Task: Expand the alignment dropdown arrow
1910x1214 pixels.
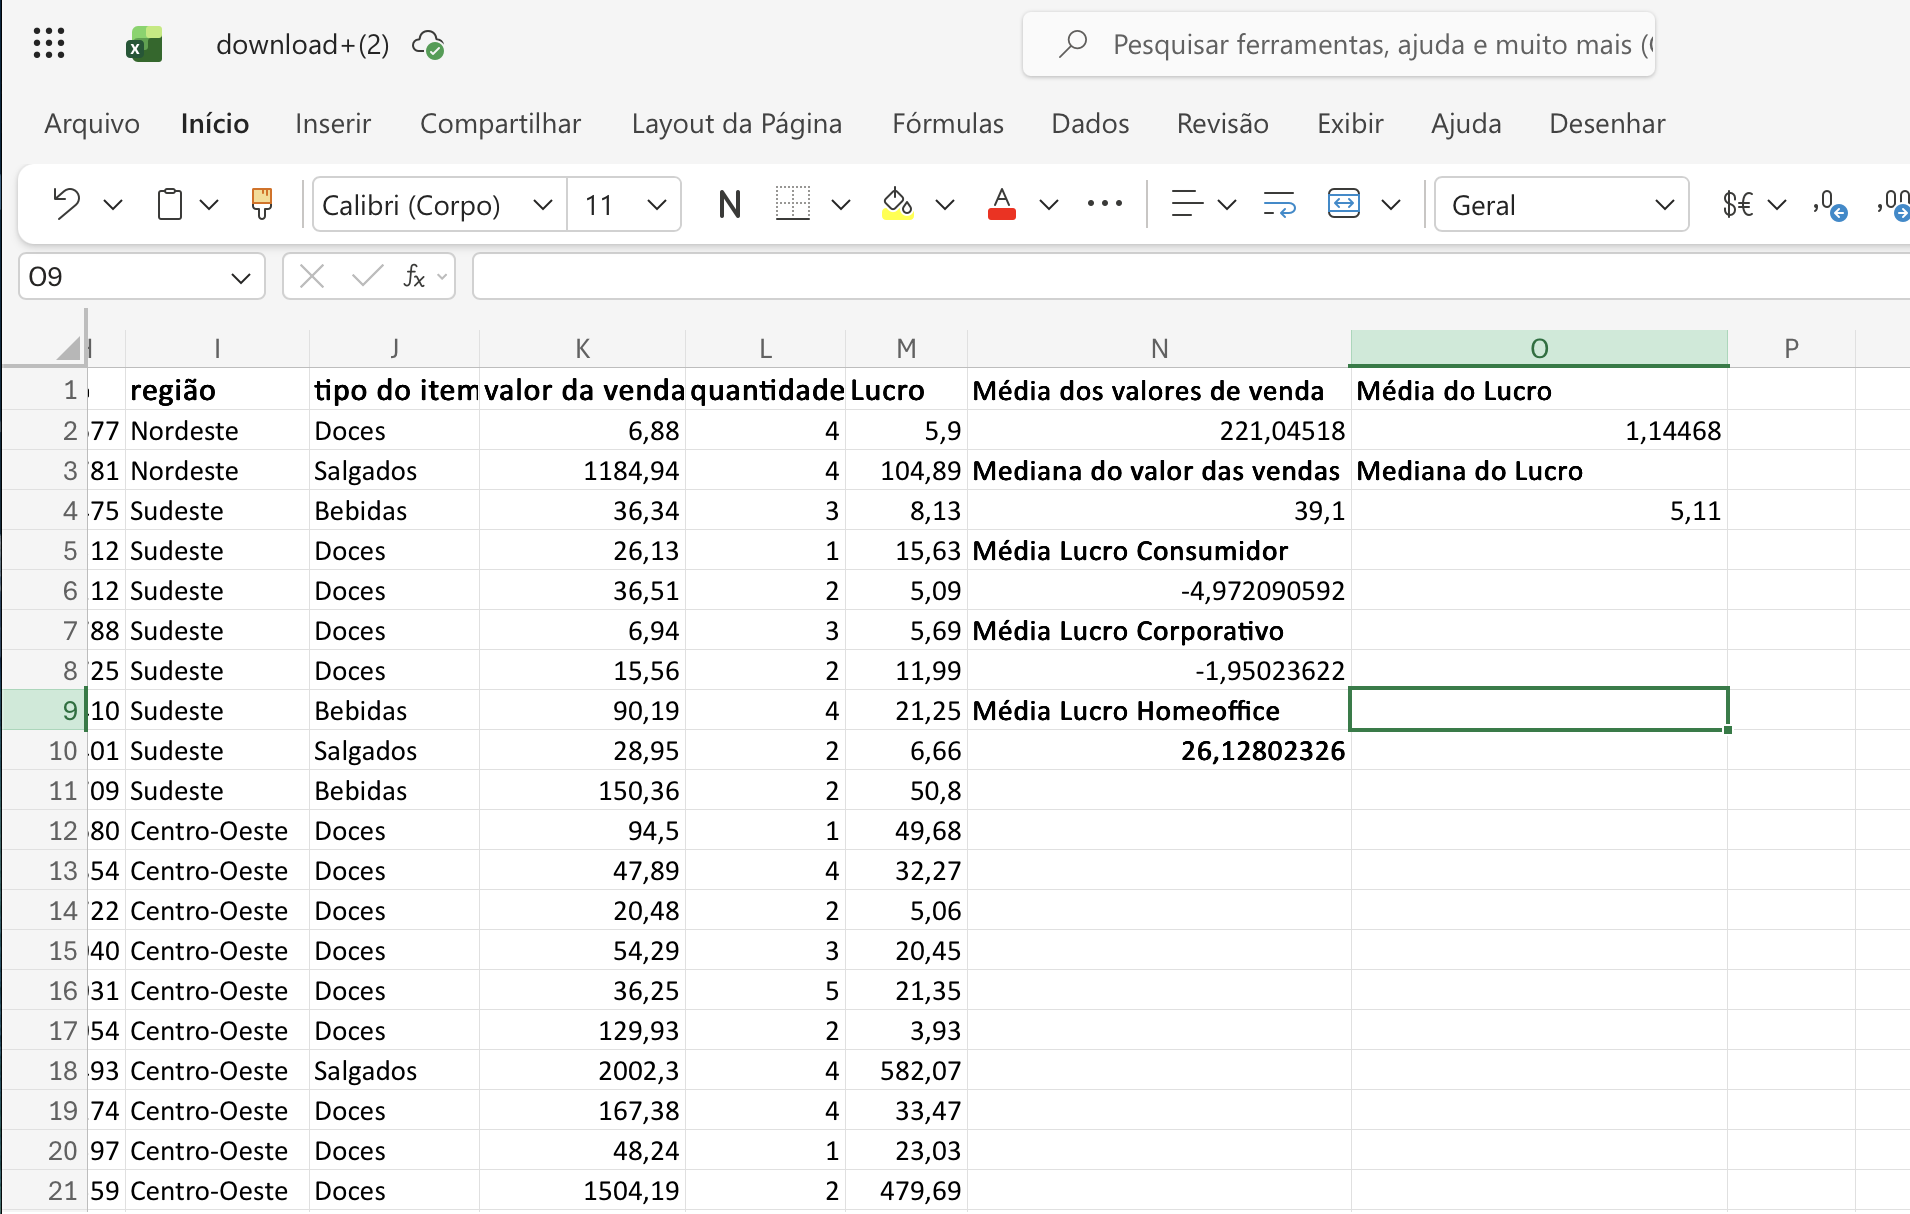Action: click(1227, 204)
